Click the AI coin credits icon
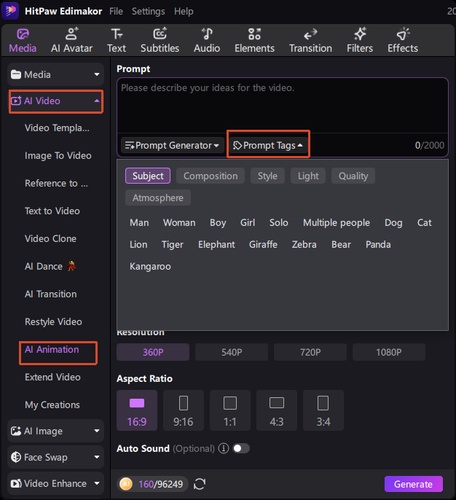This screenshot has height=500, width=456. pyautogui.click(x=126, y=484)
